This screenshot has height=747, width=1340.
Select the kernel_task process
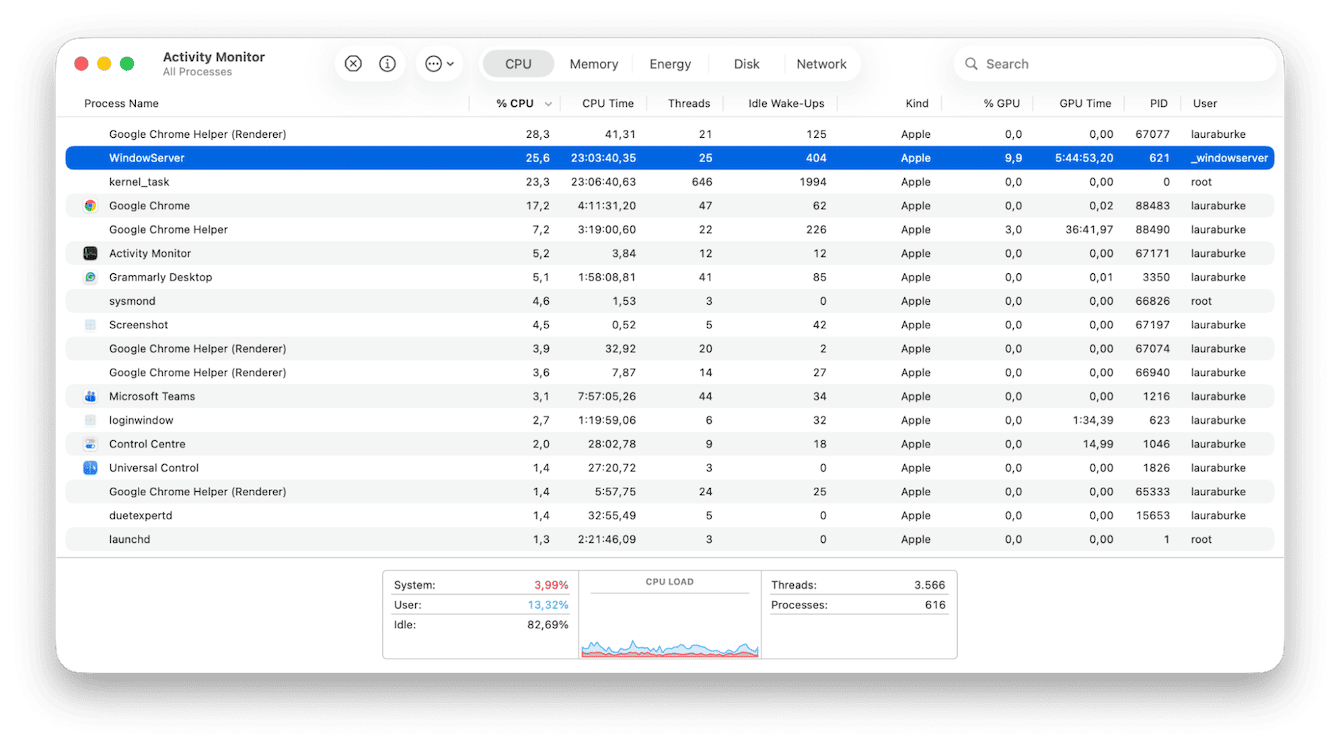(x=400, y=181)
